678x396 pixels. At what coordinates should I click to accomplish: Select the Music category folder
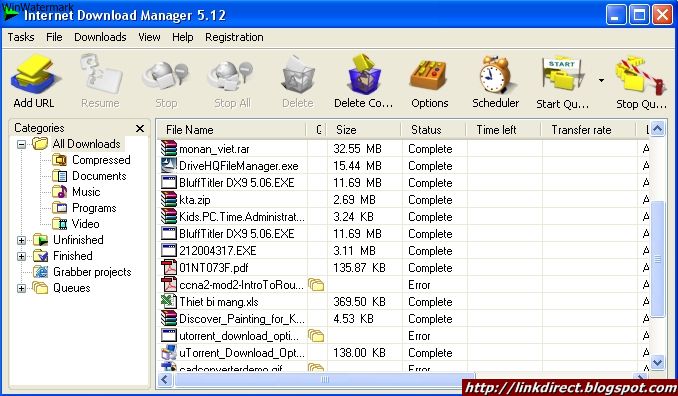coord(86,192)
